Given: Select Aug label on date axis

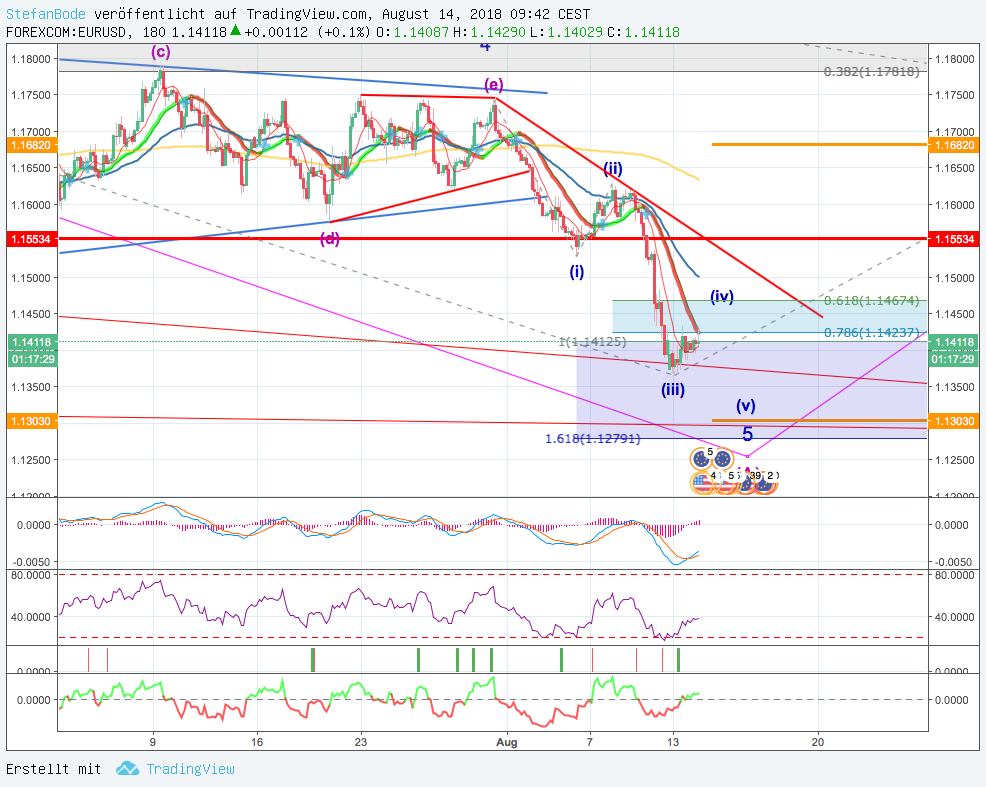Looking at the screenshot, I should [506, 742].
